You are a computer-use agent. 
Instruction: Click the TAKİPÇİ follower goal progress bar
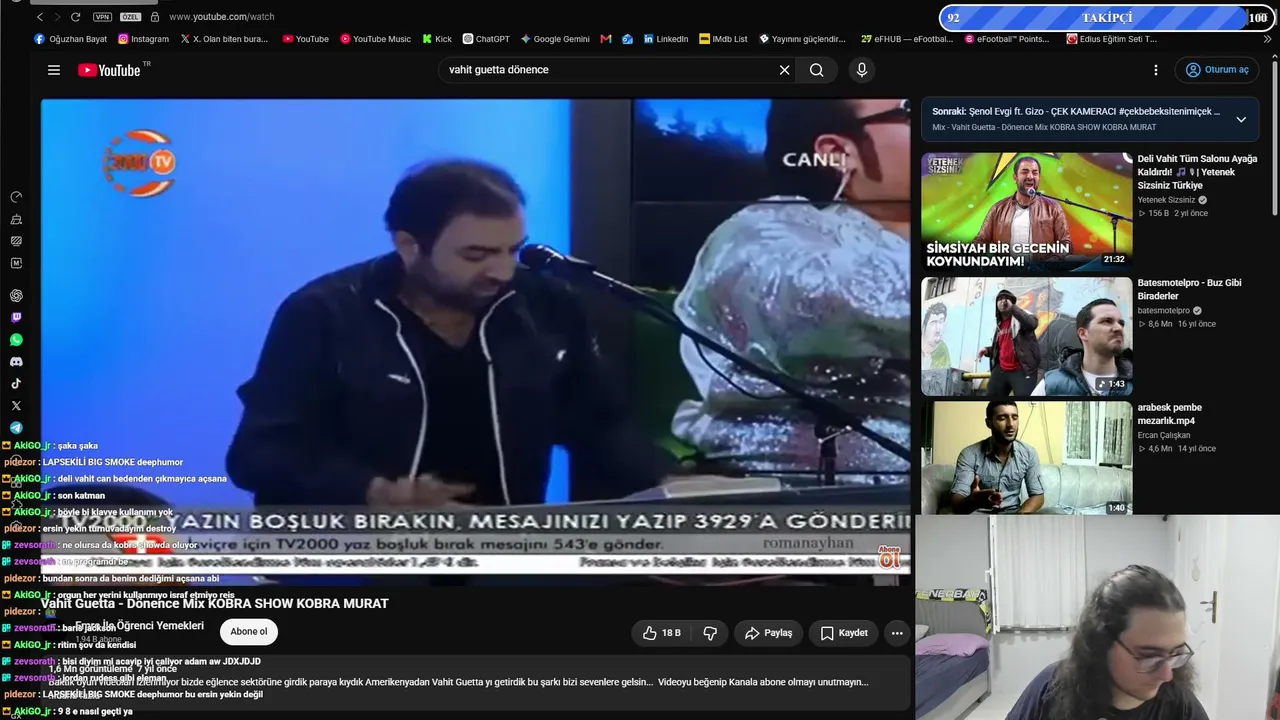pyautogui.click(x=1107, y=18)
